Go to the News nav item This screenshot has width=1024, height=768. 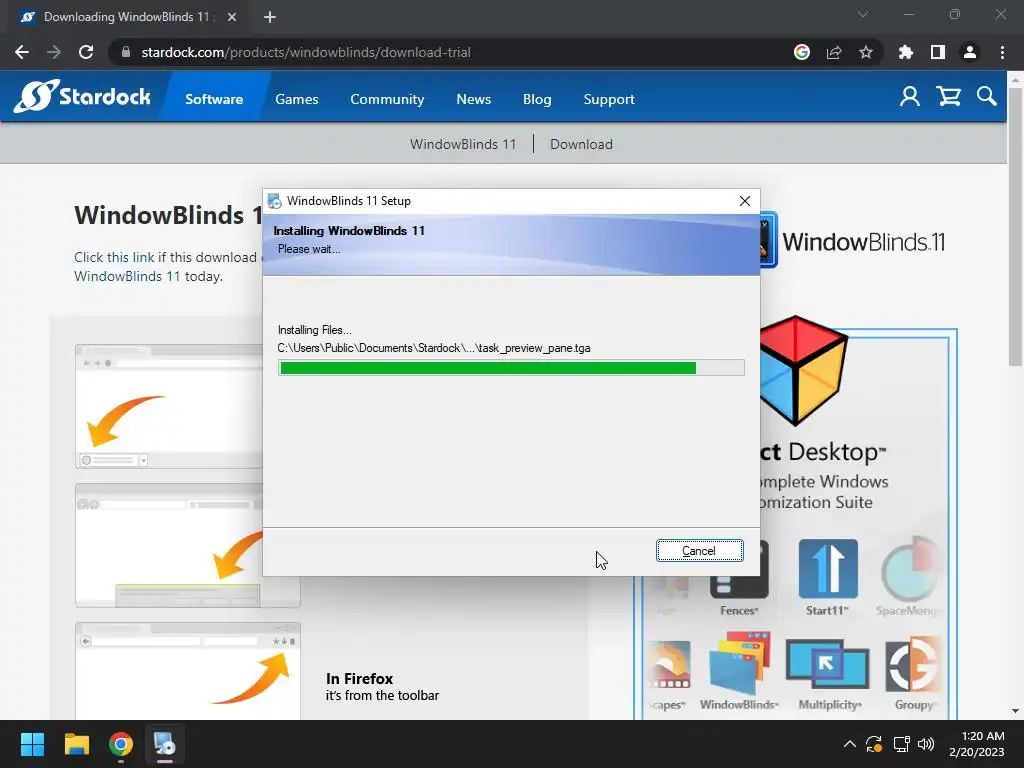coord(473,99)
